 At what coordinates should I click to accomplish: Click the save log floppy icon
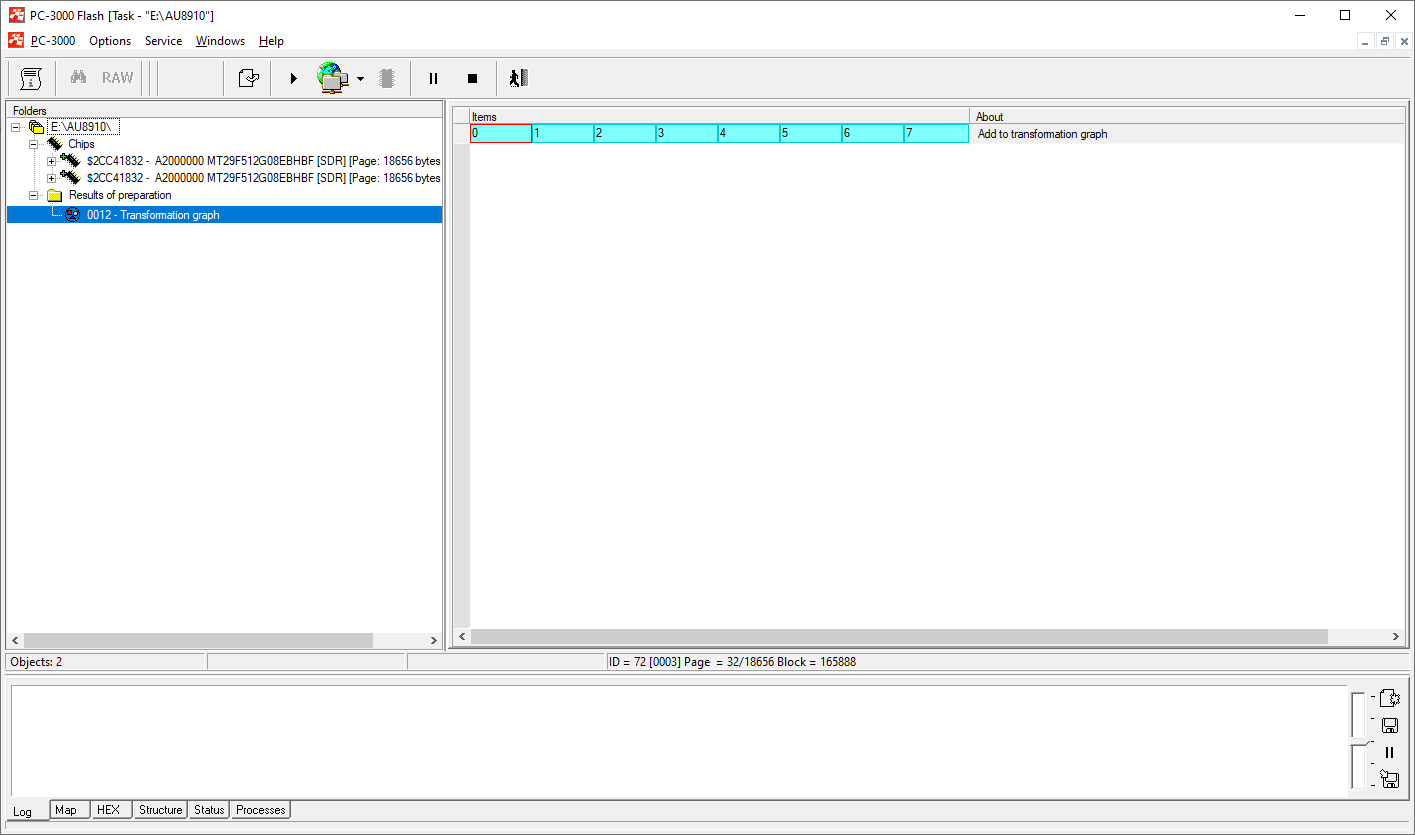tap(1389, 726)
